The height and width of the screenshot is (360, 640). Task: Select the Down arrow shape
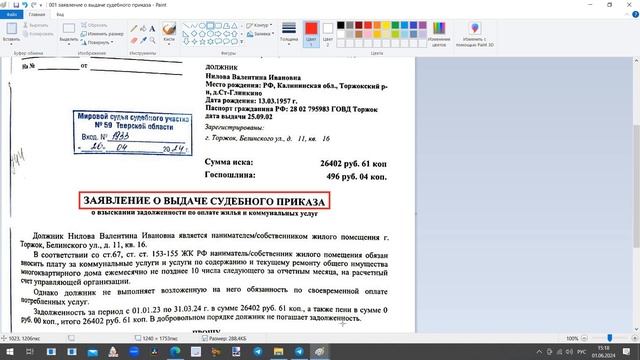186,41
